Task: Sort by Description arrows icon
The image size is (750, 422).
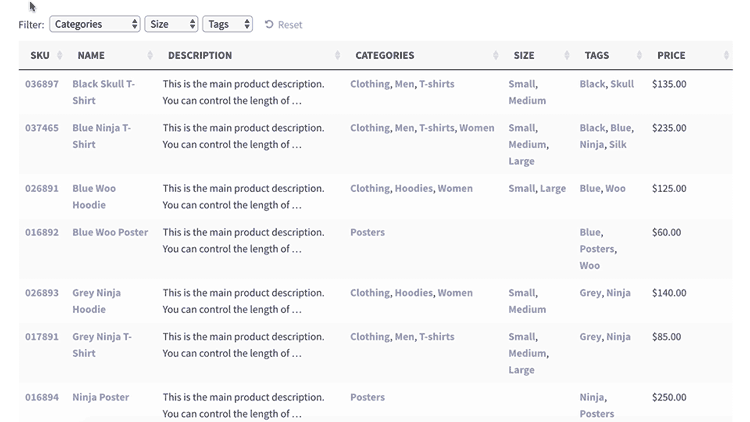Action: coord(337,56)
